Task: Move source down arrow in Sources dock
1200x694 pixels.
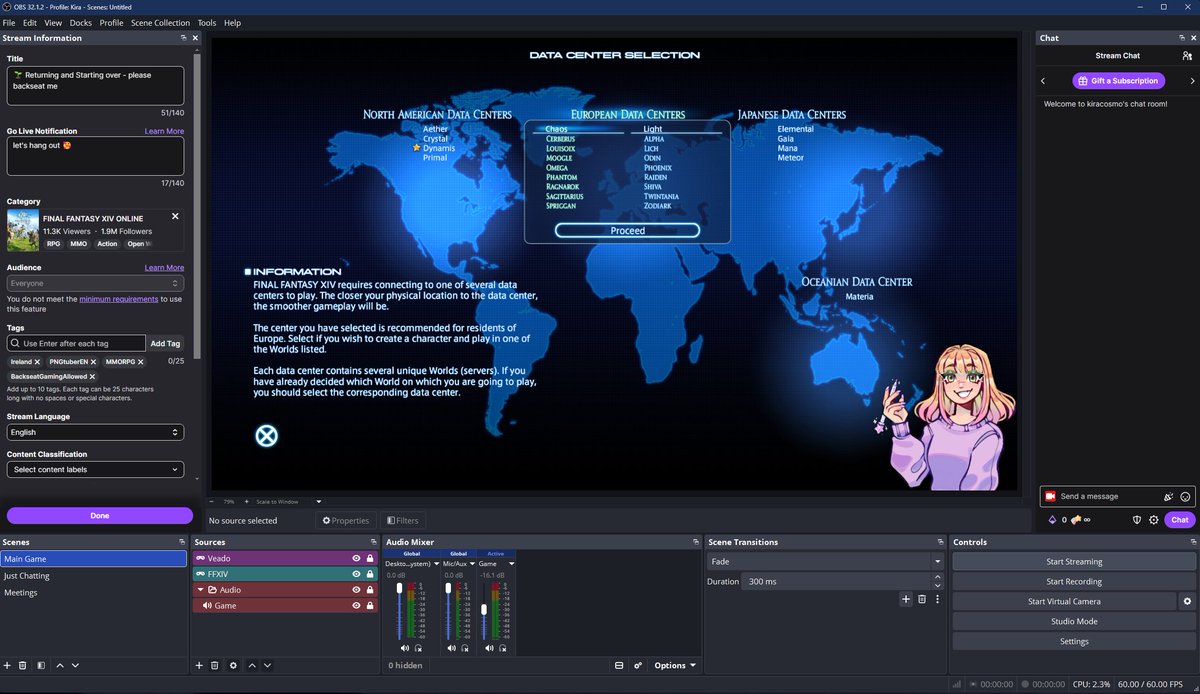Action: tap(268, 665)
